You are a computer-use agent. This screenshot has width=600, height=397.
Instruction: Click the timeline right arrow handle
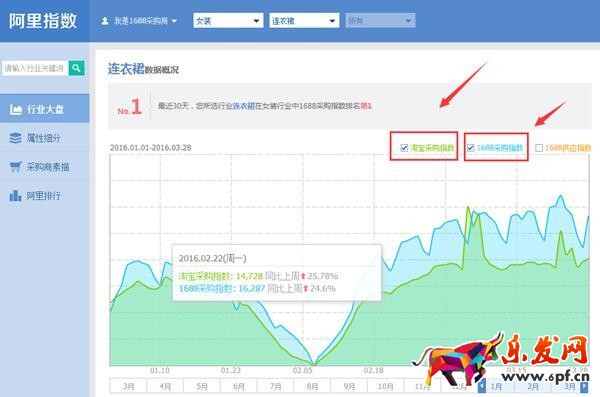coord(584,387)
